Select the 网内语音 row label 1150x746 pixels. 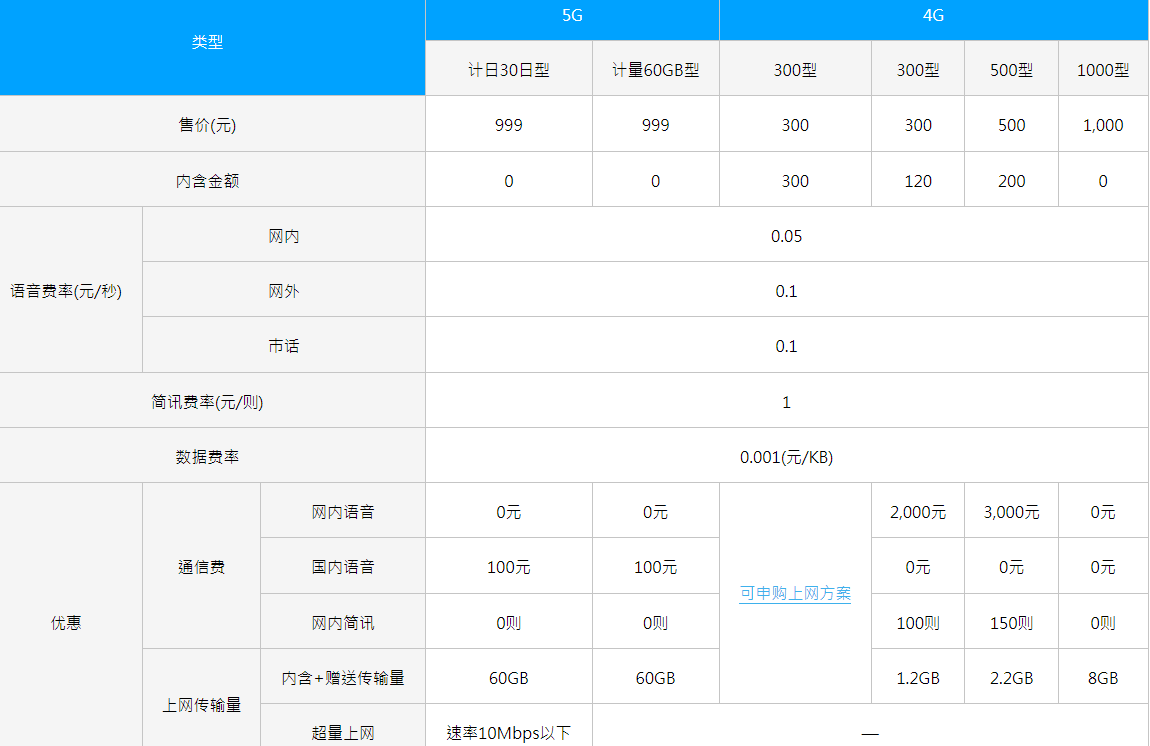(x=343, y=512)
